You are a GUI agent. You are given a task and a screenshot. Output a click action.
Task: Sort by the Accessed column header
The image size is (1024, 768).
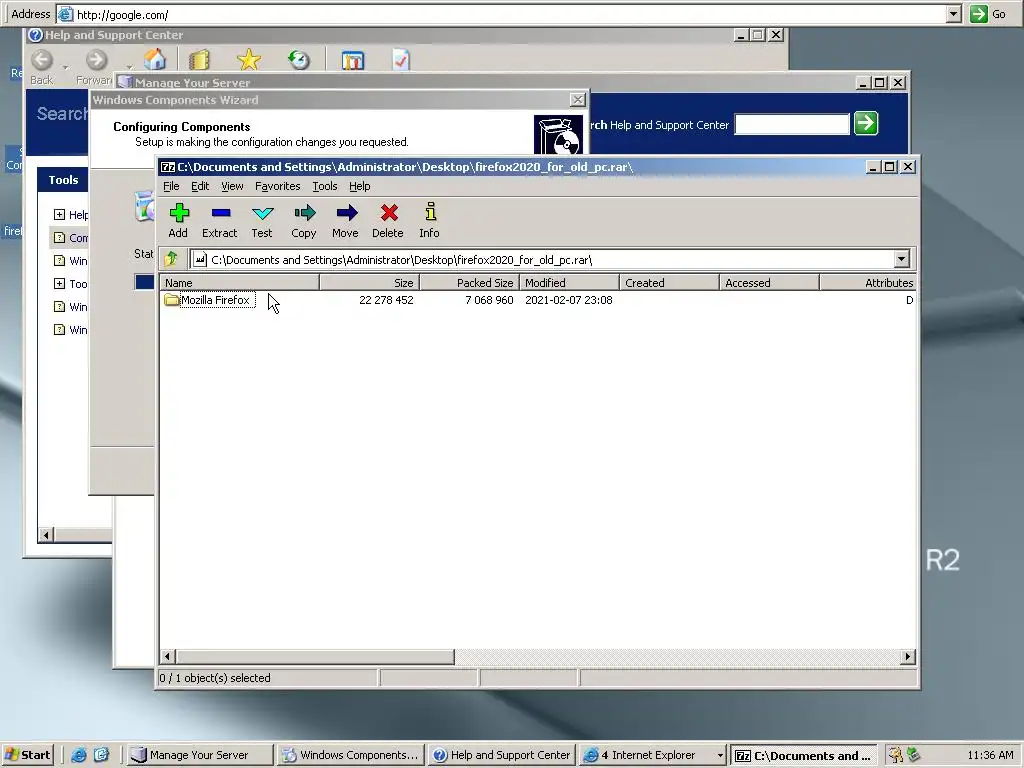[x=769, y=283]
